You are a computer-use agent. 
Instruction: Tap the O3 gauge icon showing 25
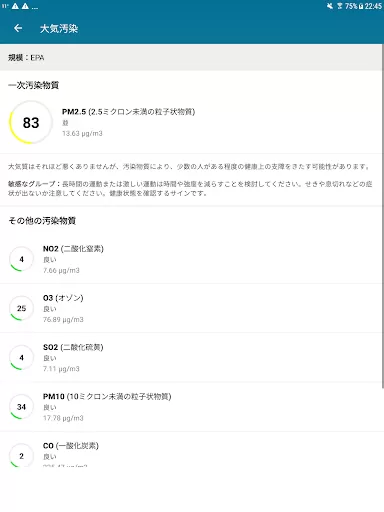tap(21, 308)
